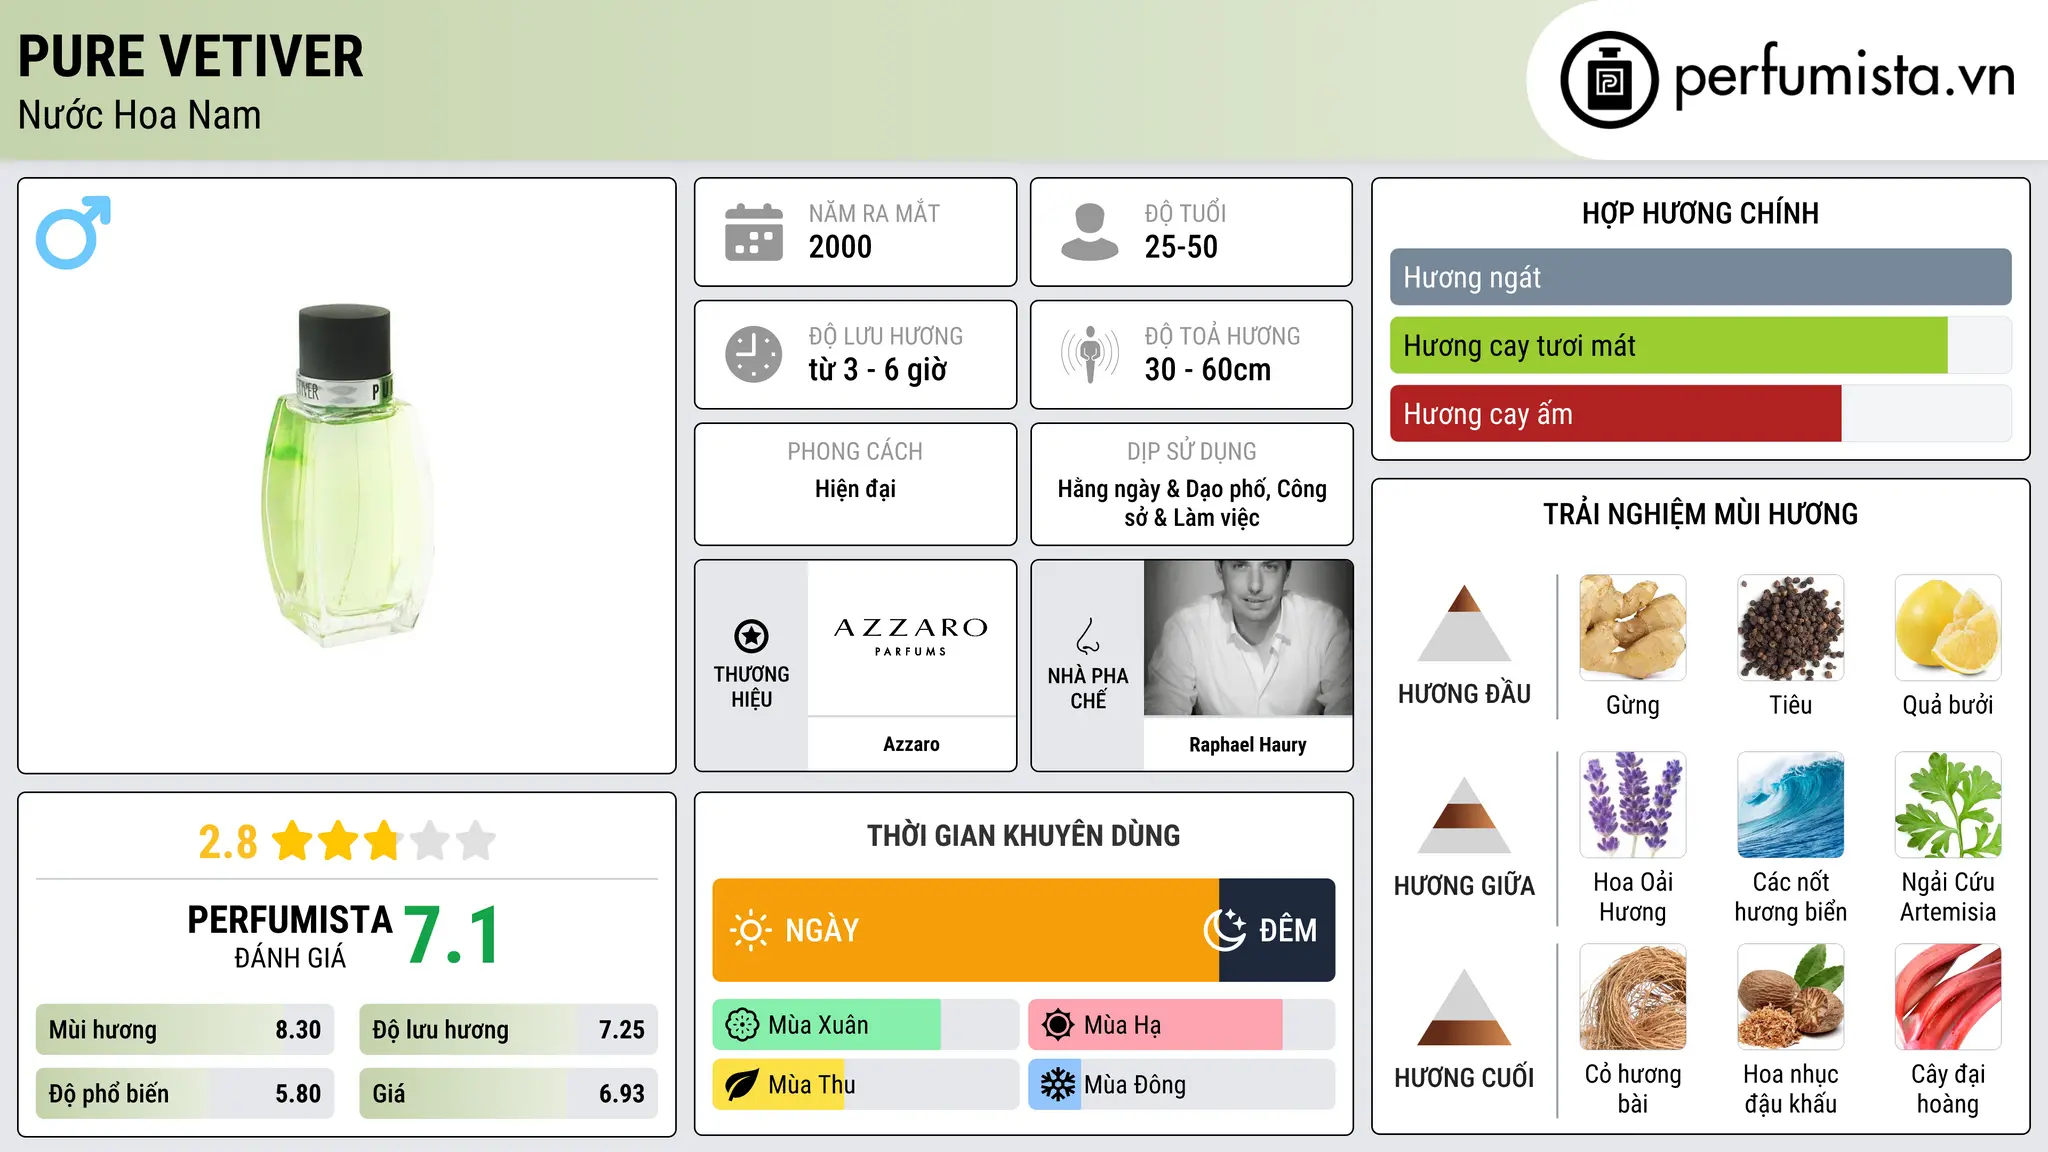The image size is (2048, 1152).
Task: Click the middle notes pyramid icon
Action: (1465, 815)
